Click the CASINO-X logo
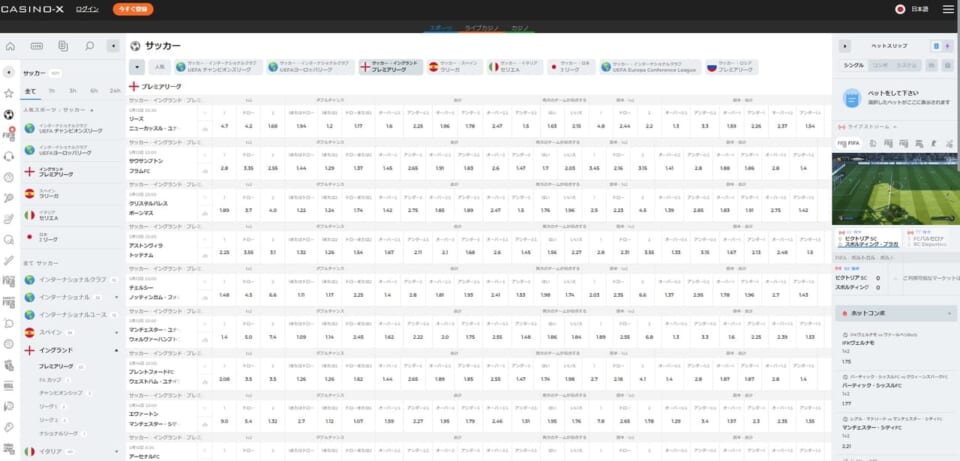This screenshot has width=960, height=461. tap(32, 9)
